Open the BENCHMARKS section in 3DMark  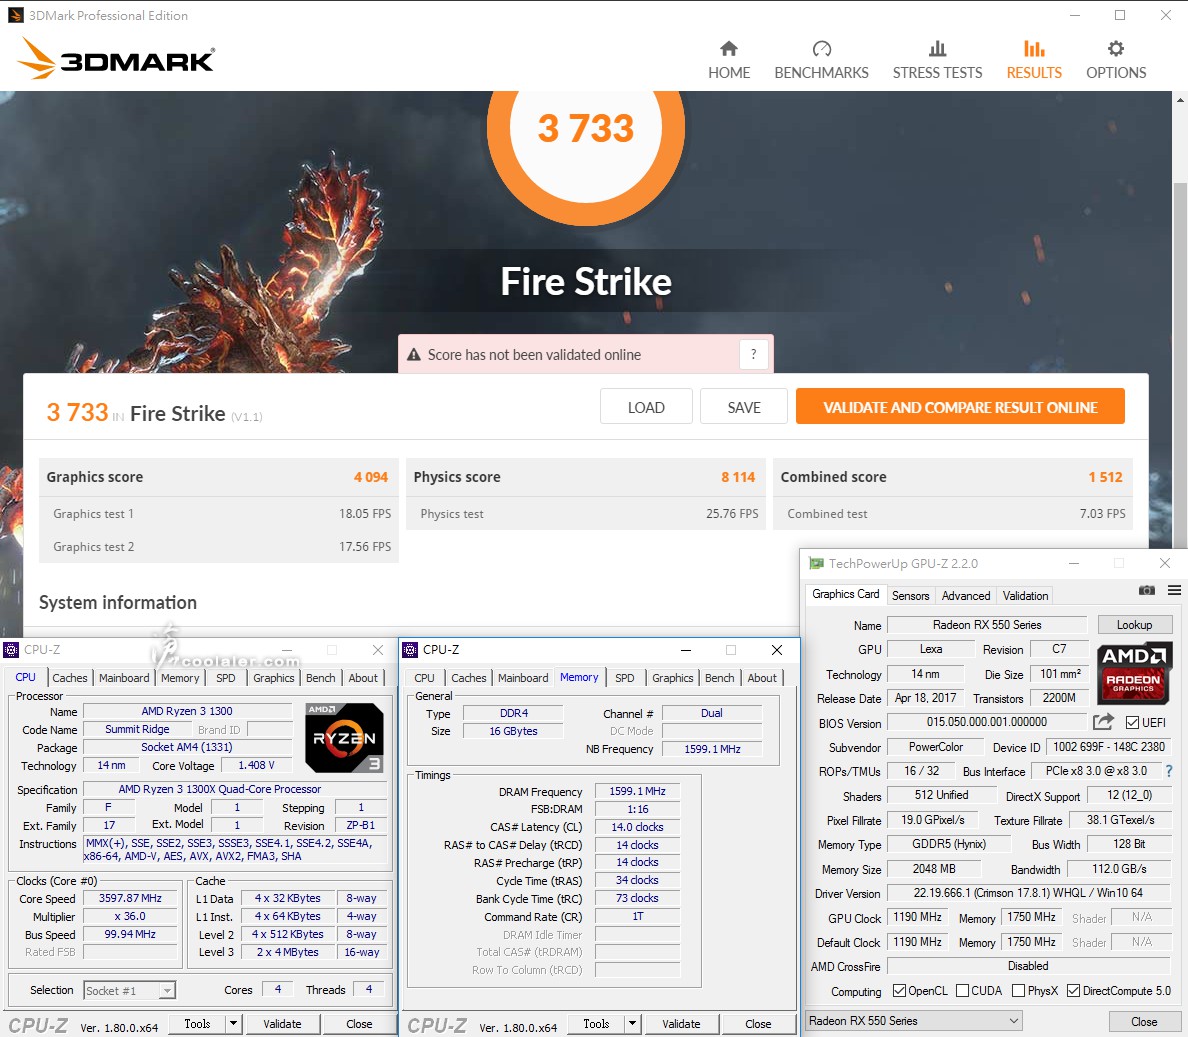coord(821,60)
